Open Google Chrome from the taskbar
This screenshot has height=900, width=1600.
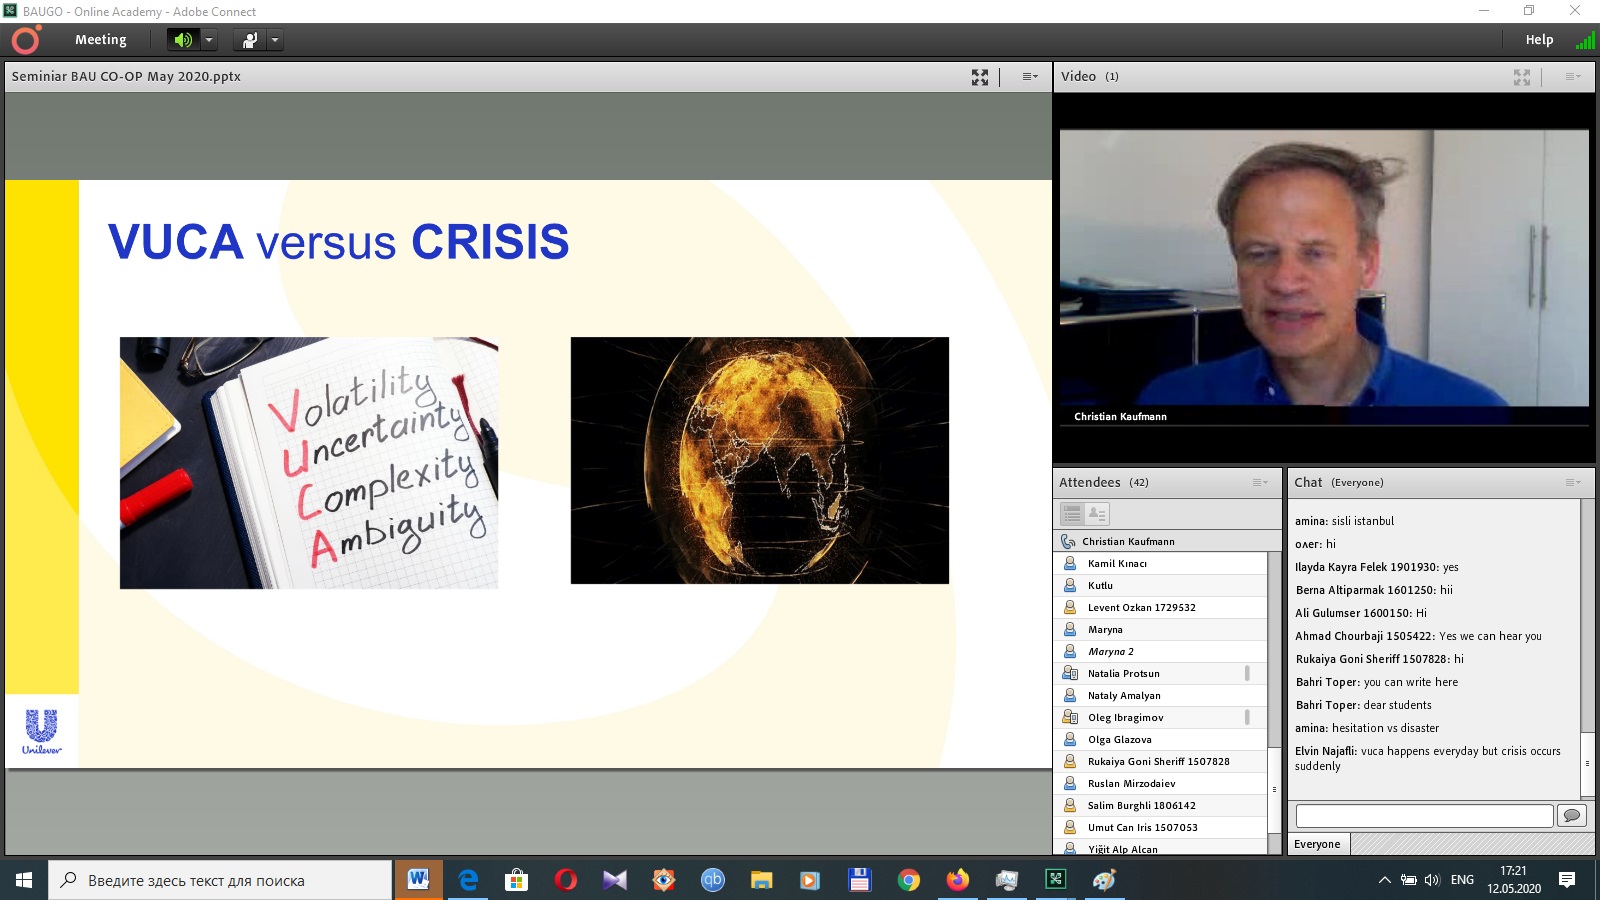908,880
